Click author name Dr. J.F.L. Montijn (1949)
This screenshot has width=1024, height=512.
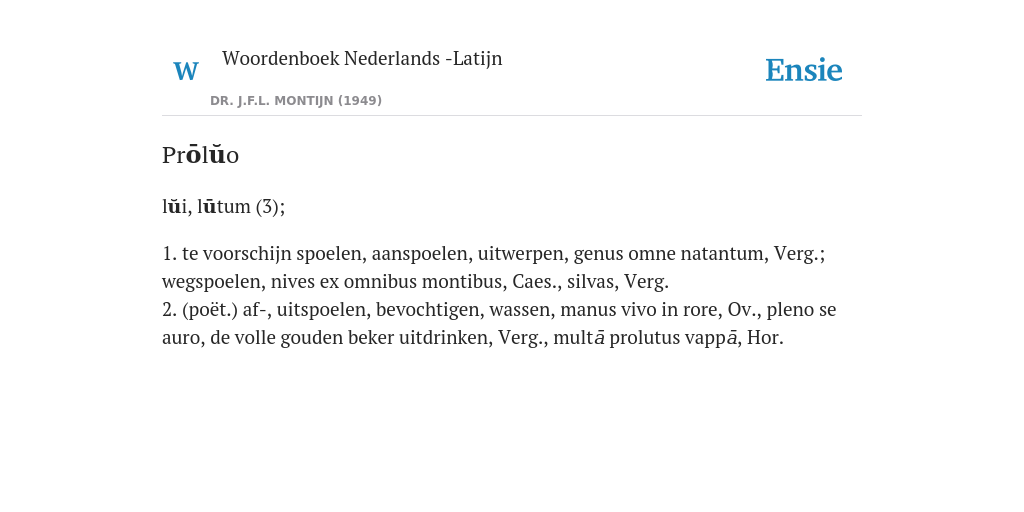296,101
